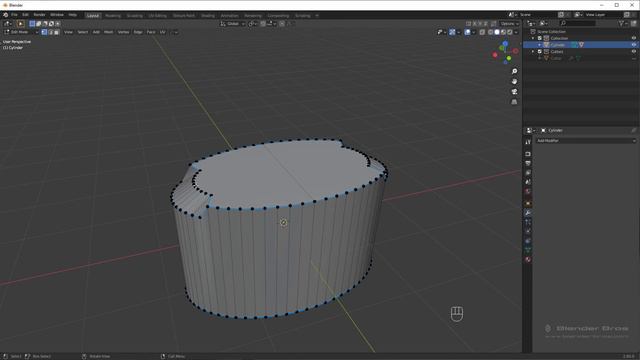The height and width of the screenshot is (360, 640).
Task: Open the Mesh menu
Action: click(108, 32)
